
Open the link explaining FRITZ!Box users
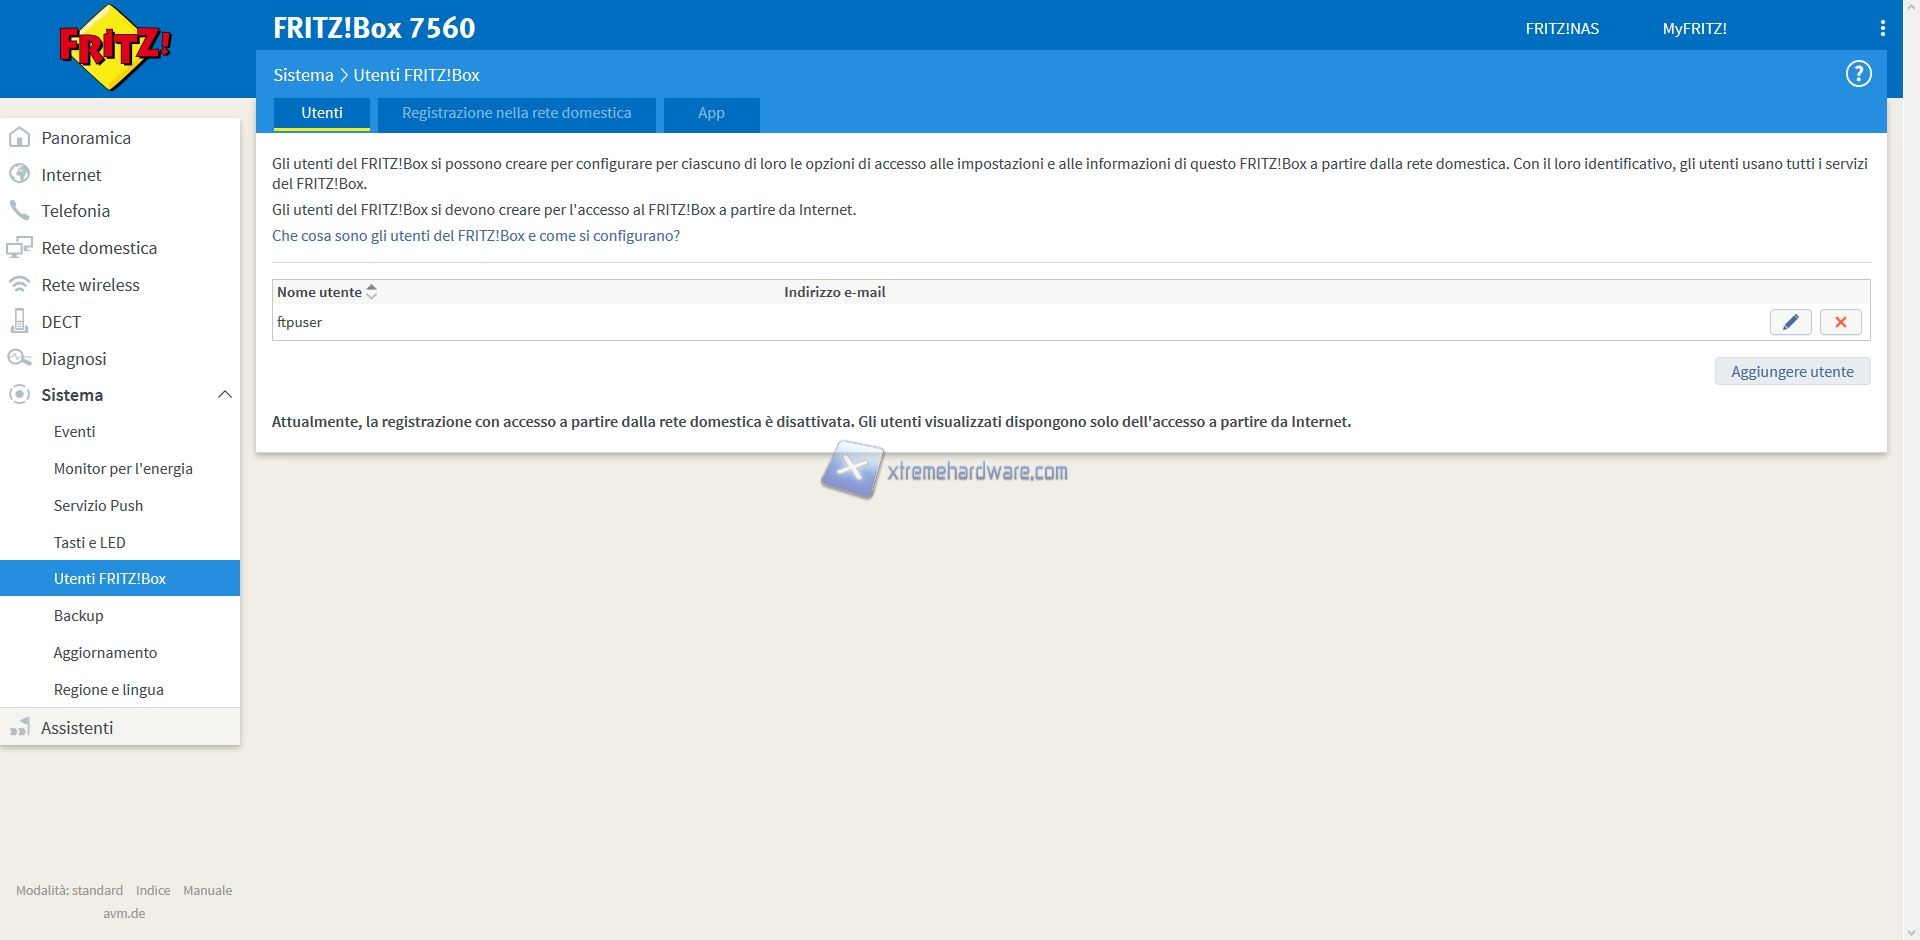point(476,236)
